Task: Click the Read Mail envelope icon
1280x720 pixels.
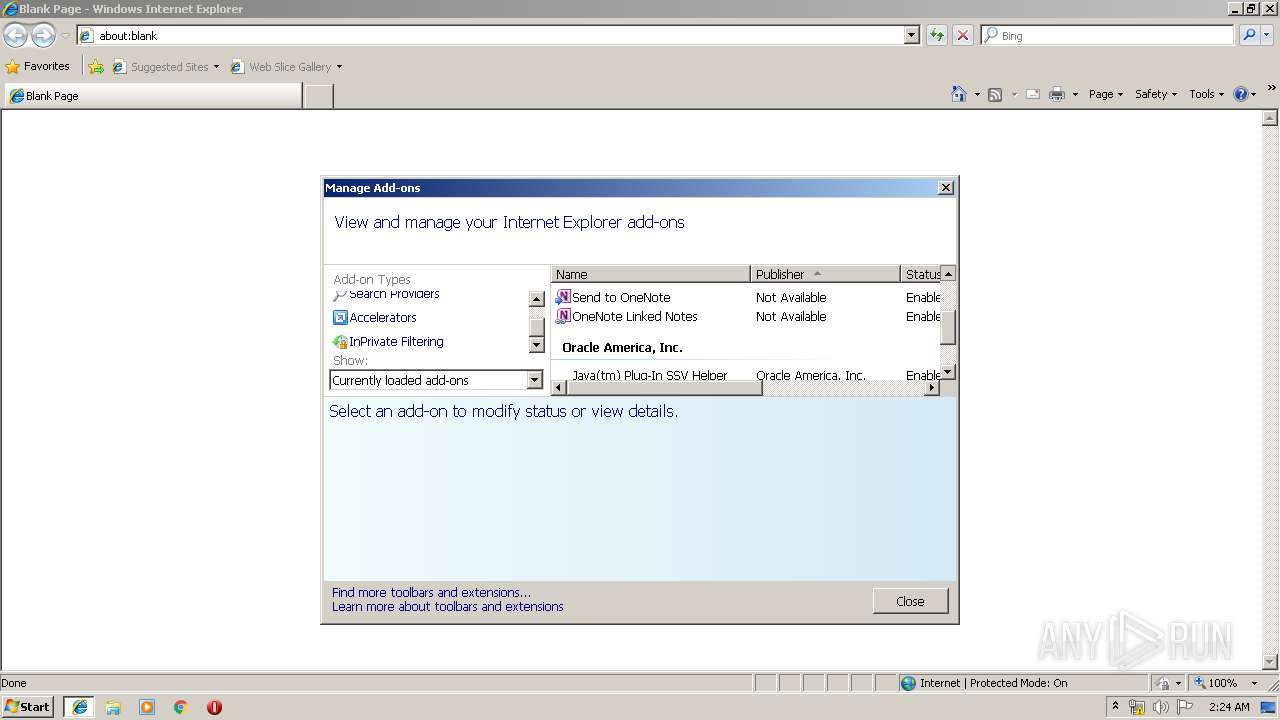Action: tap(1033, 94)
